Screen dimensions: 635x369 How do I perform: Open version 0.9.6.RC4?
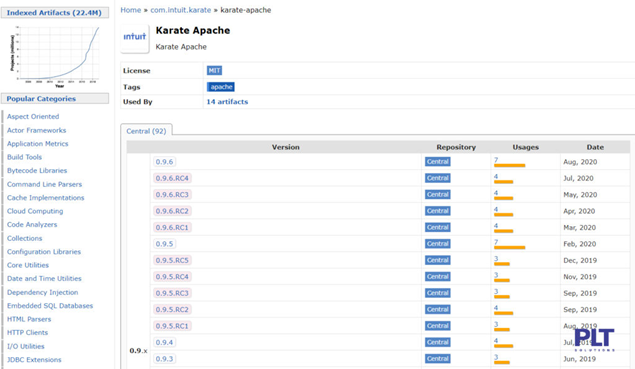[172, 178]
